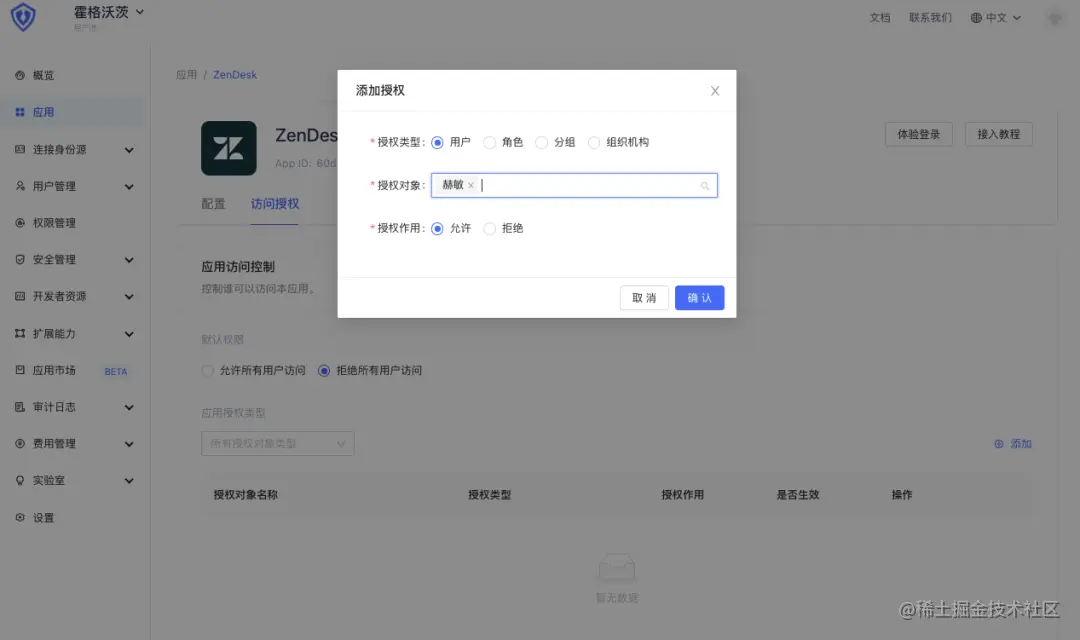Close the 添加授权 dialog

[715, 91]
